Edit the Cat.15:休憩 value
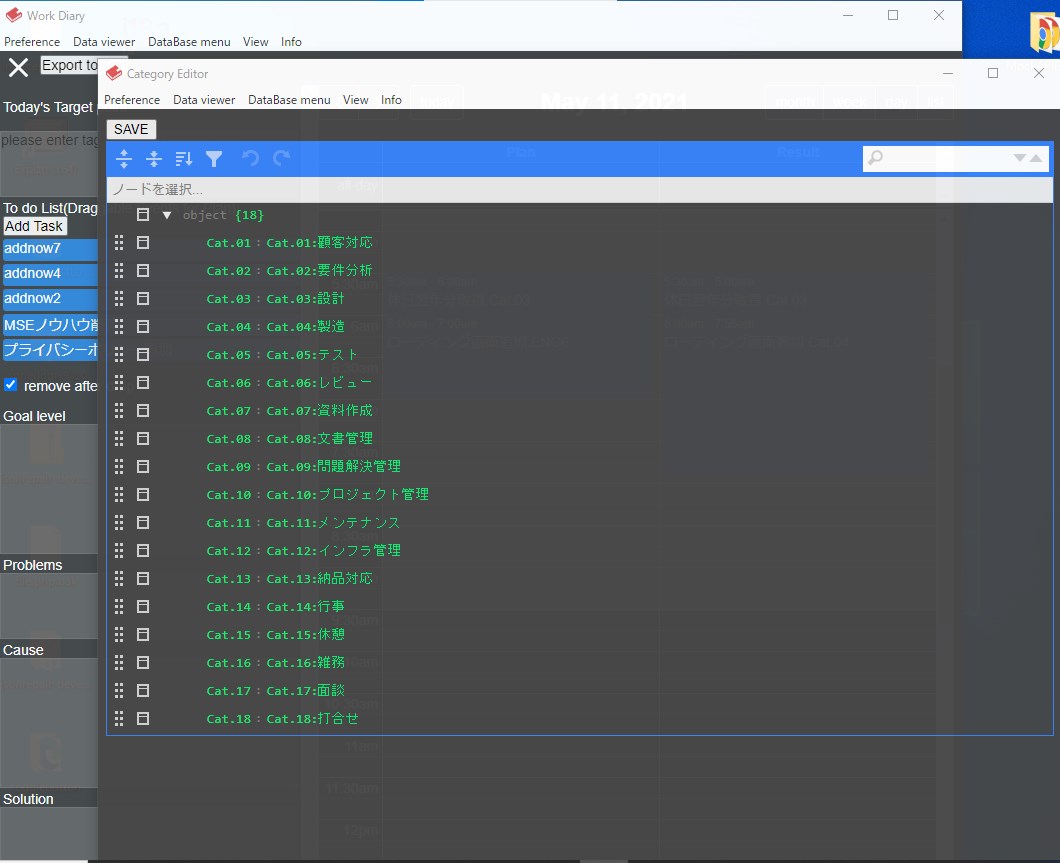Viewport: 1060px width, 863px height. pyautogui.click(x=306, y=635)
